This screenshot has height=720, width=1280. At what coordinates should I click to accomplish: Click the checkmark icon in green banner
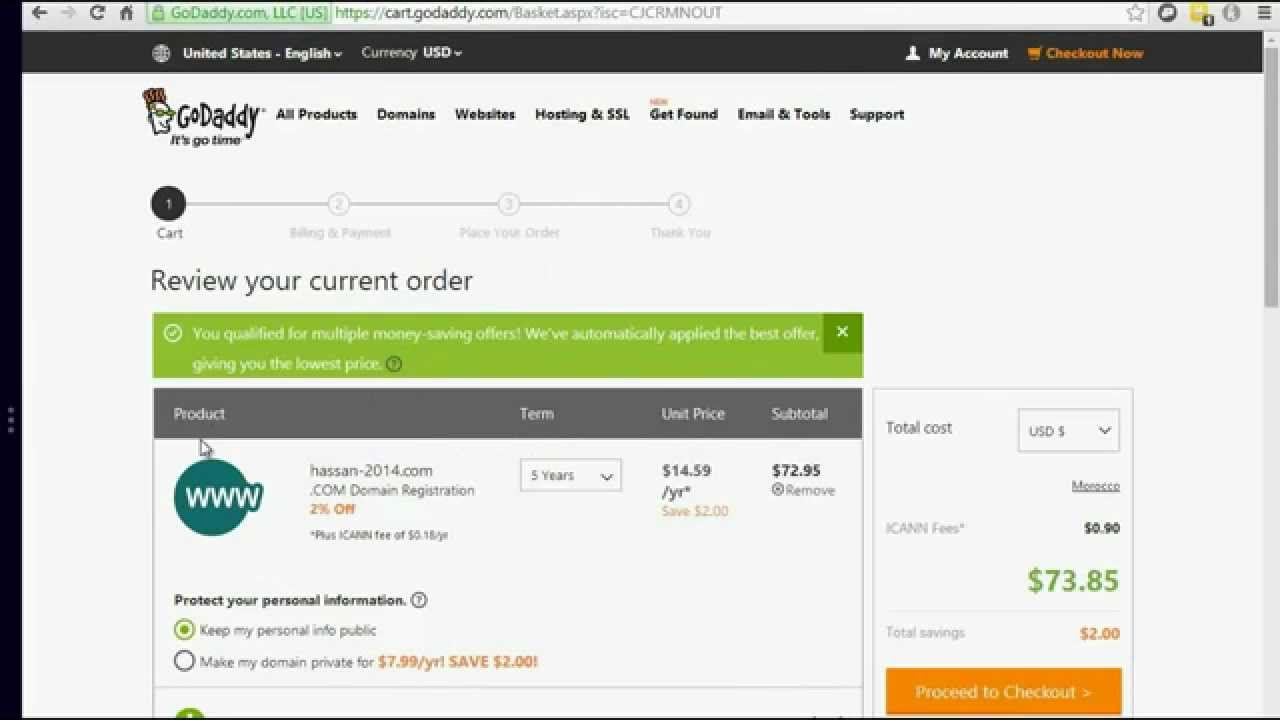pos(173,333)
